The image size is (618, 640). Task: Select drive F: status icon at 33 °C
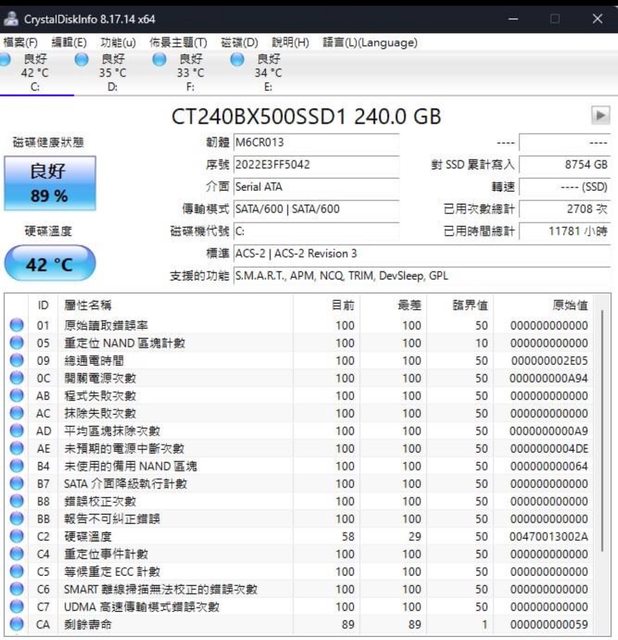pyautogui.click(x=159, y=60)
